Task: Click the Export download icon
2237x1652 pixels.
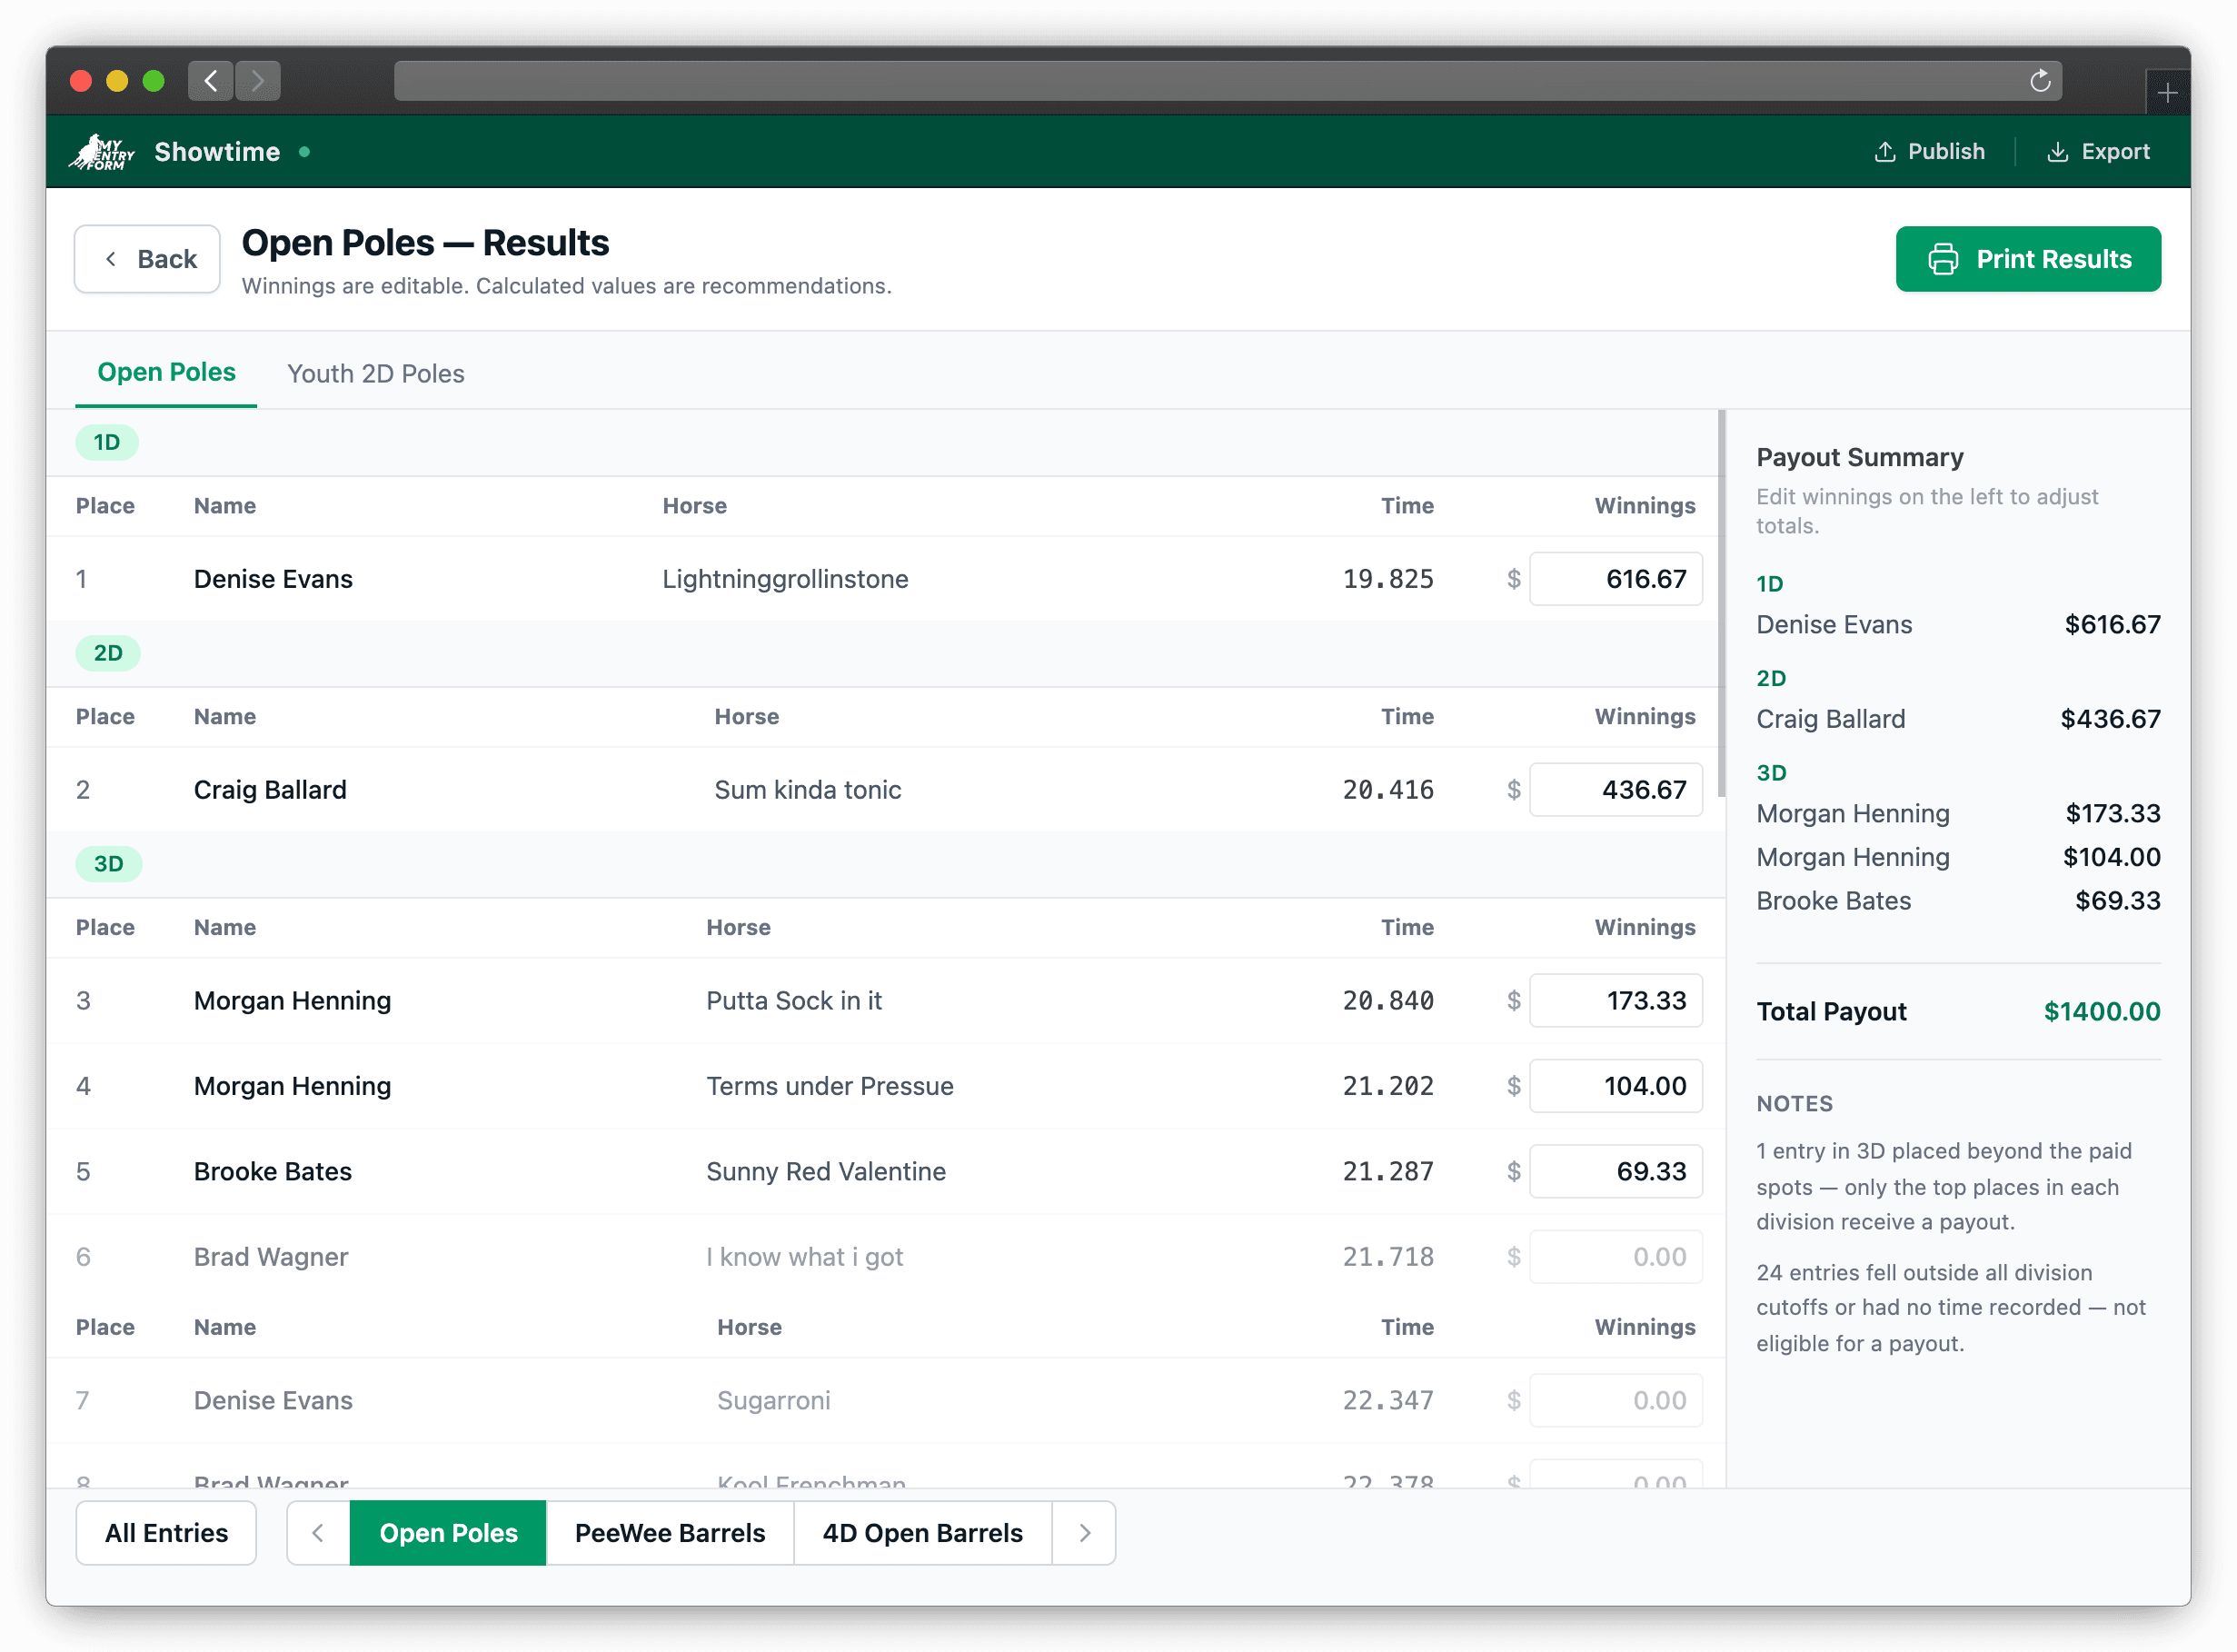Action: 2057,152
